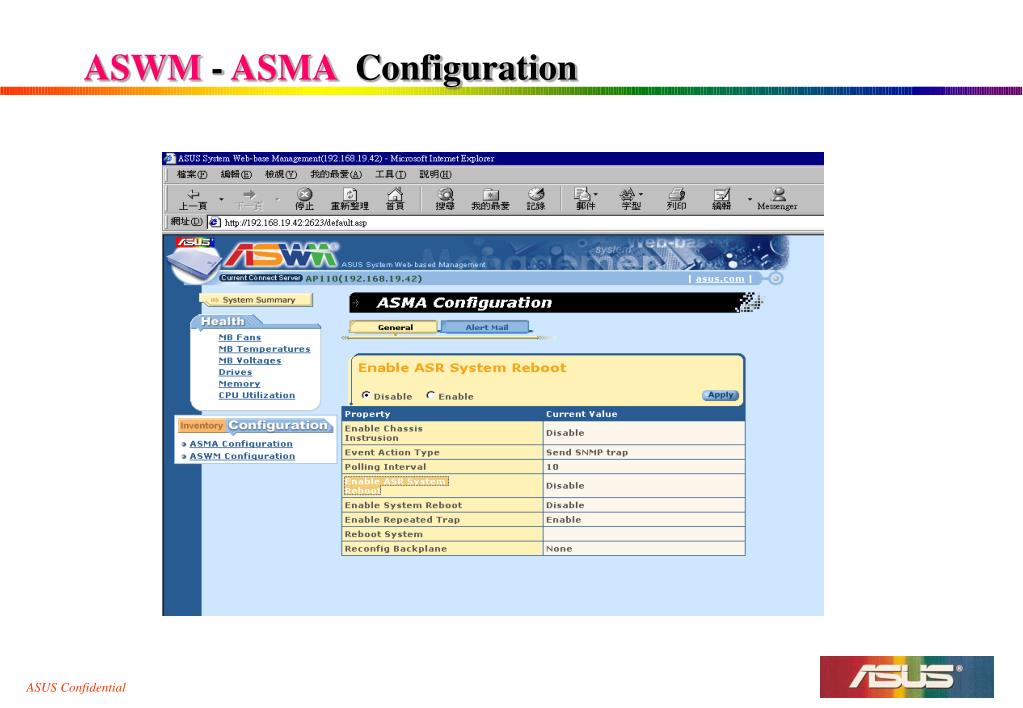The width and height of the screenshot is (1023, 708).
Task: Open Memory link
Action: coord(239,384)
